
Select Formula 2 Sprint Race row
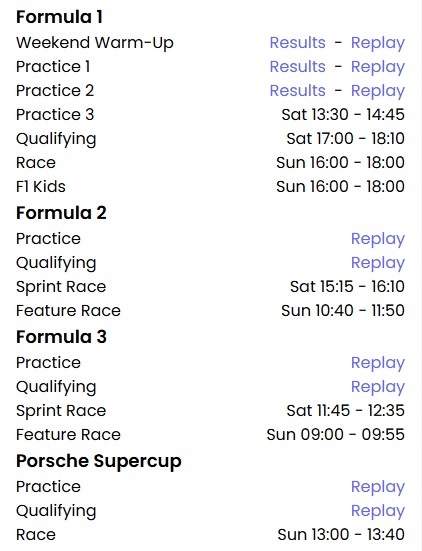click(x=210, y=286)
